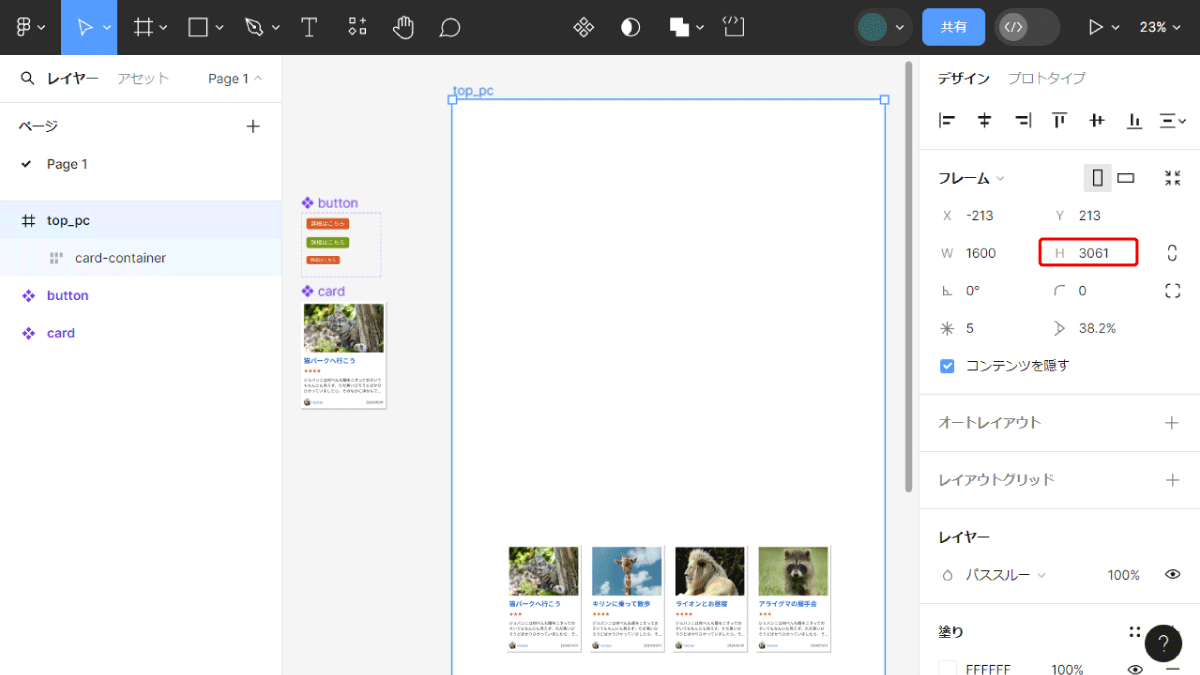Switch to the プロトタイプ tab

1046,78
